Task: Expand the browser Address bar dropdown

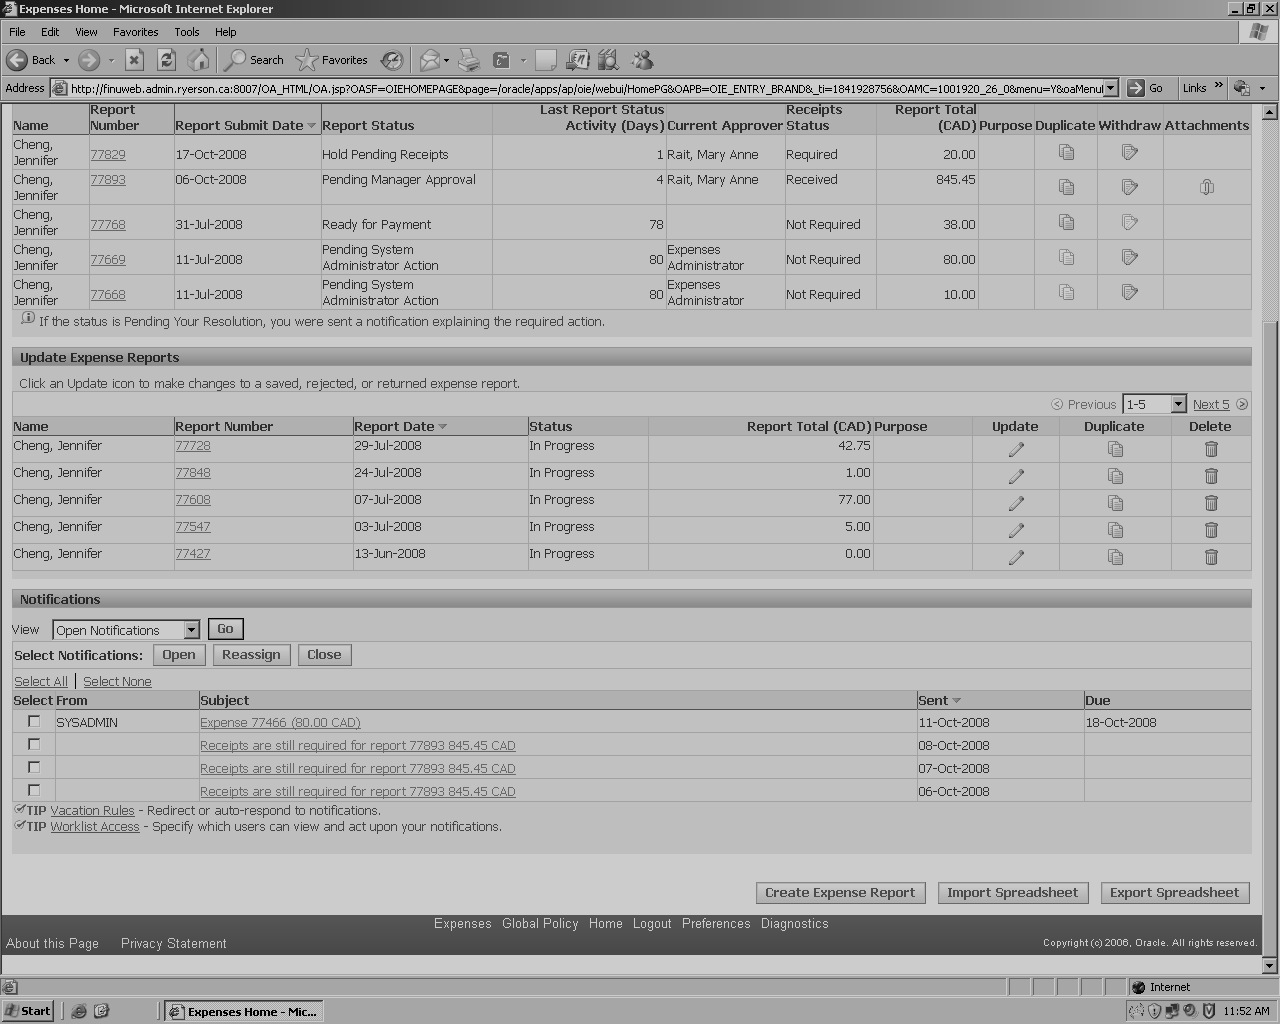Action: click(x=1109, y=88)
